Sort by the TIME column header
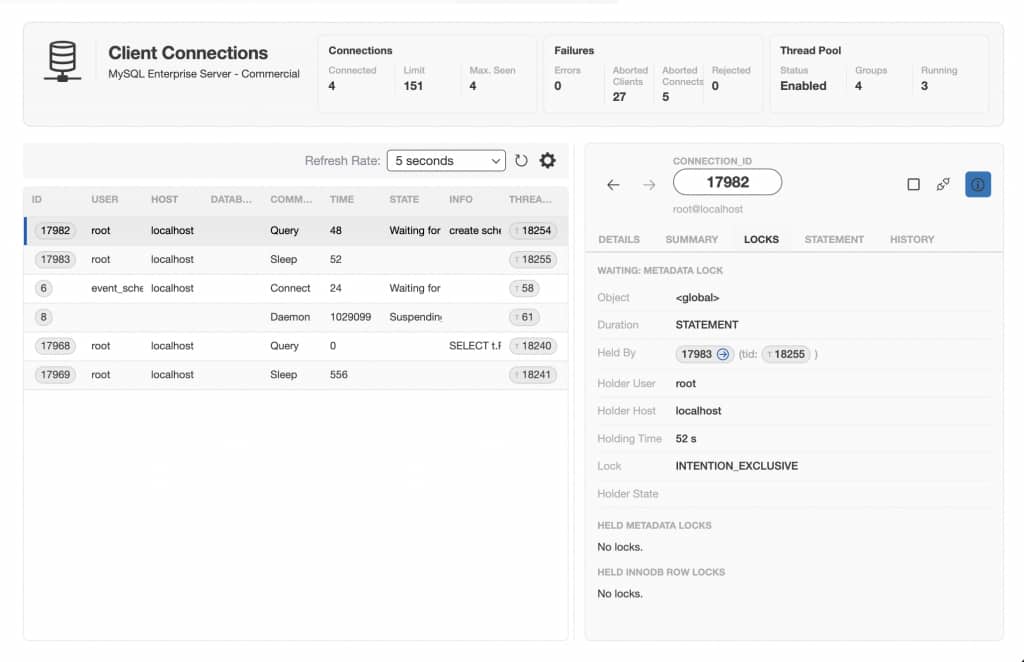This screenshot has height=662, width=1024. point(342,199)
